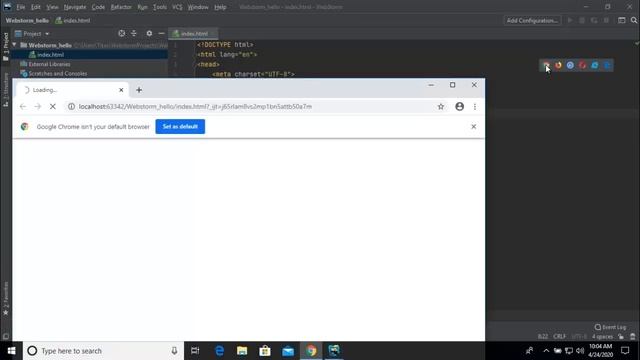Select index.html in Project tree

click(50, 55)
